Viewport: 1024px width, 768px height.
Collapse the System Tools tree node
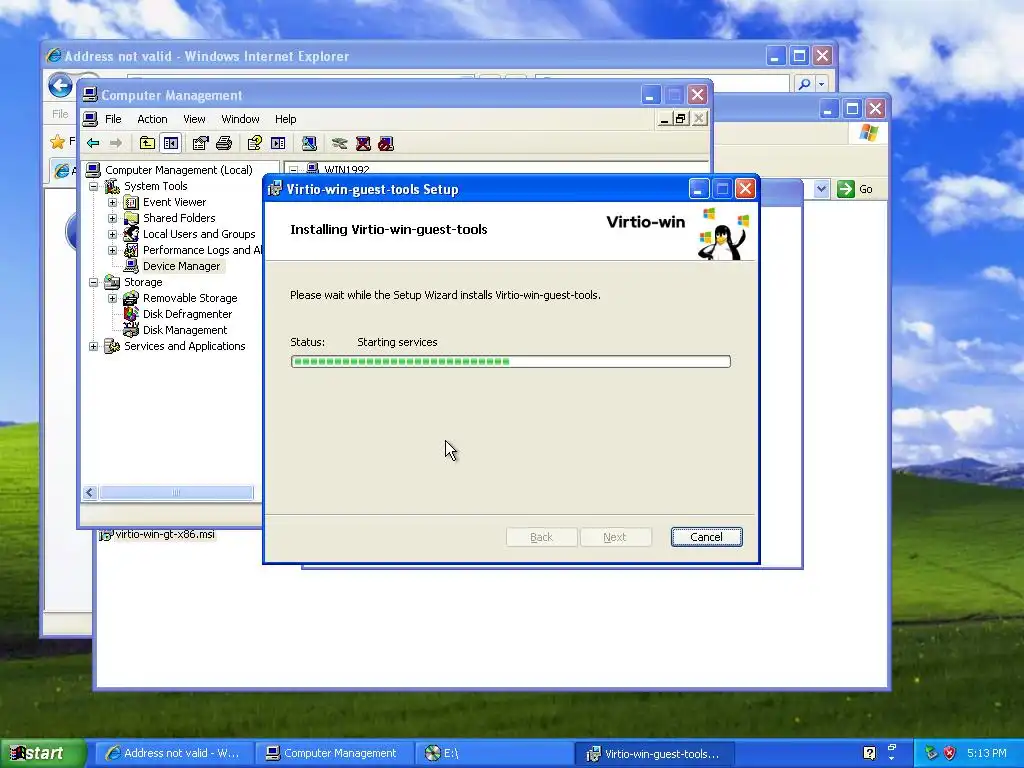(93, 186)
